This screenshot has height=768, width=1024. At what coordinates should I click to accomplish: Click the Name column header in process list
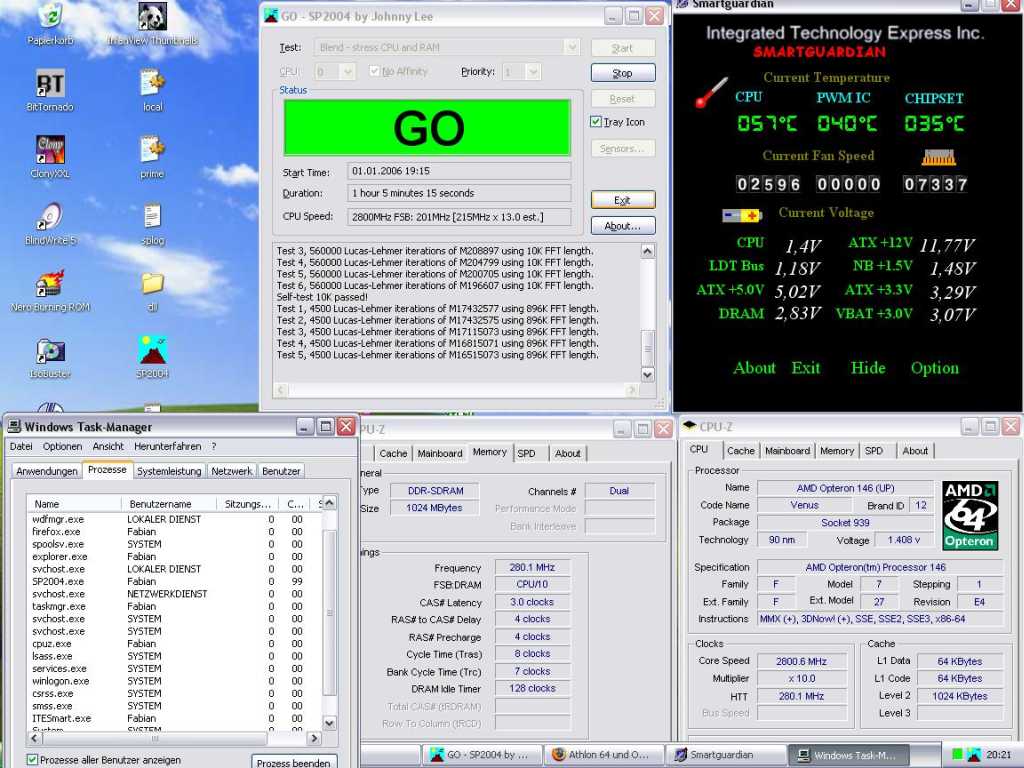pos(74,504)
